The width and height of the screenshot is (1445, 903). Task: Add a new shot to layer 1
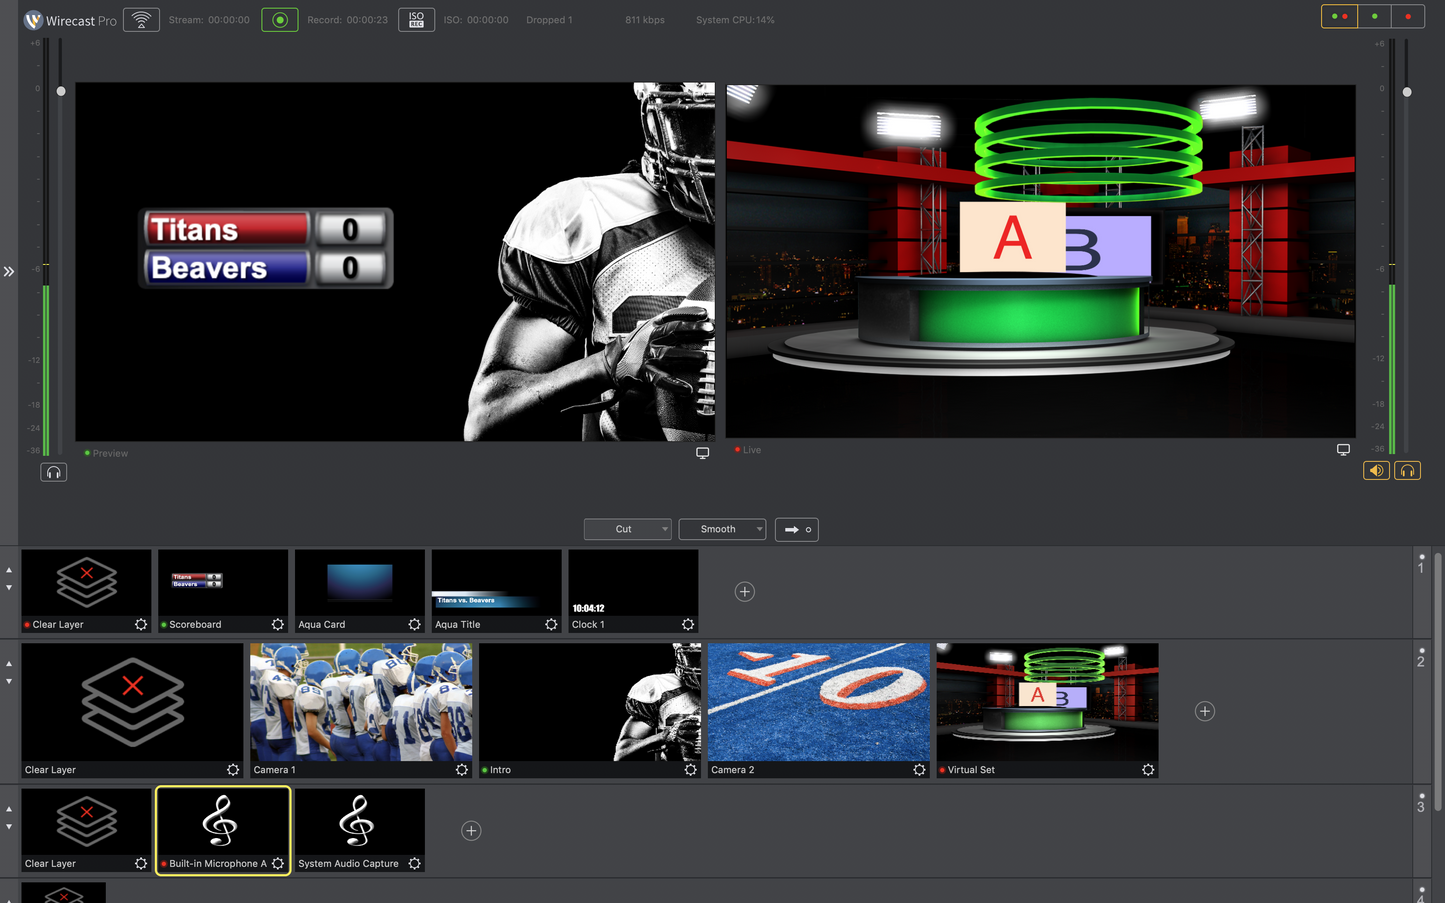click(744, 591)
